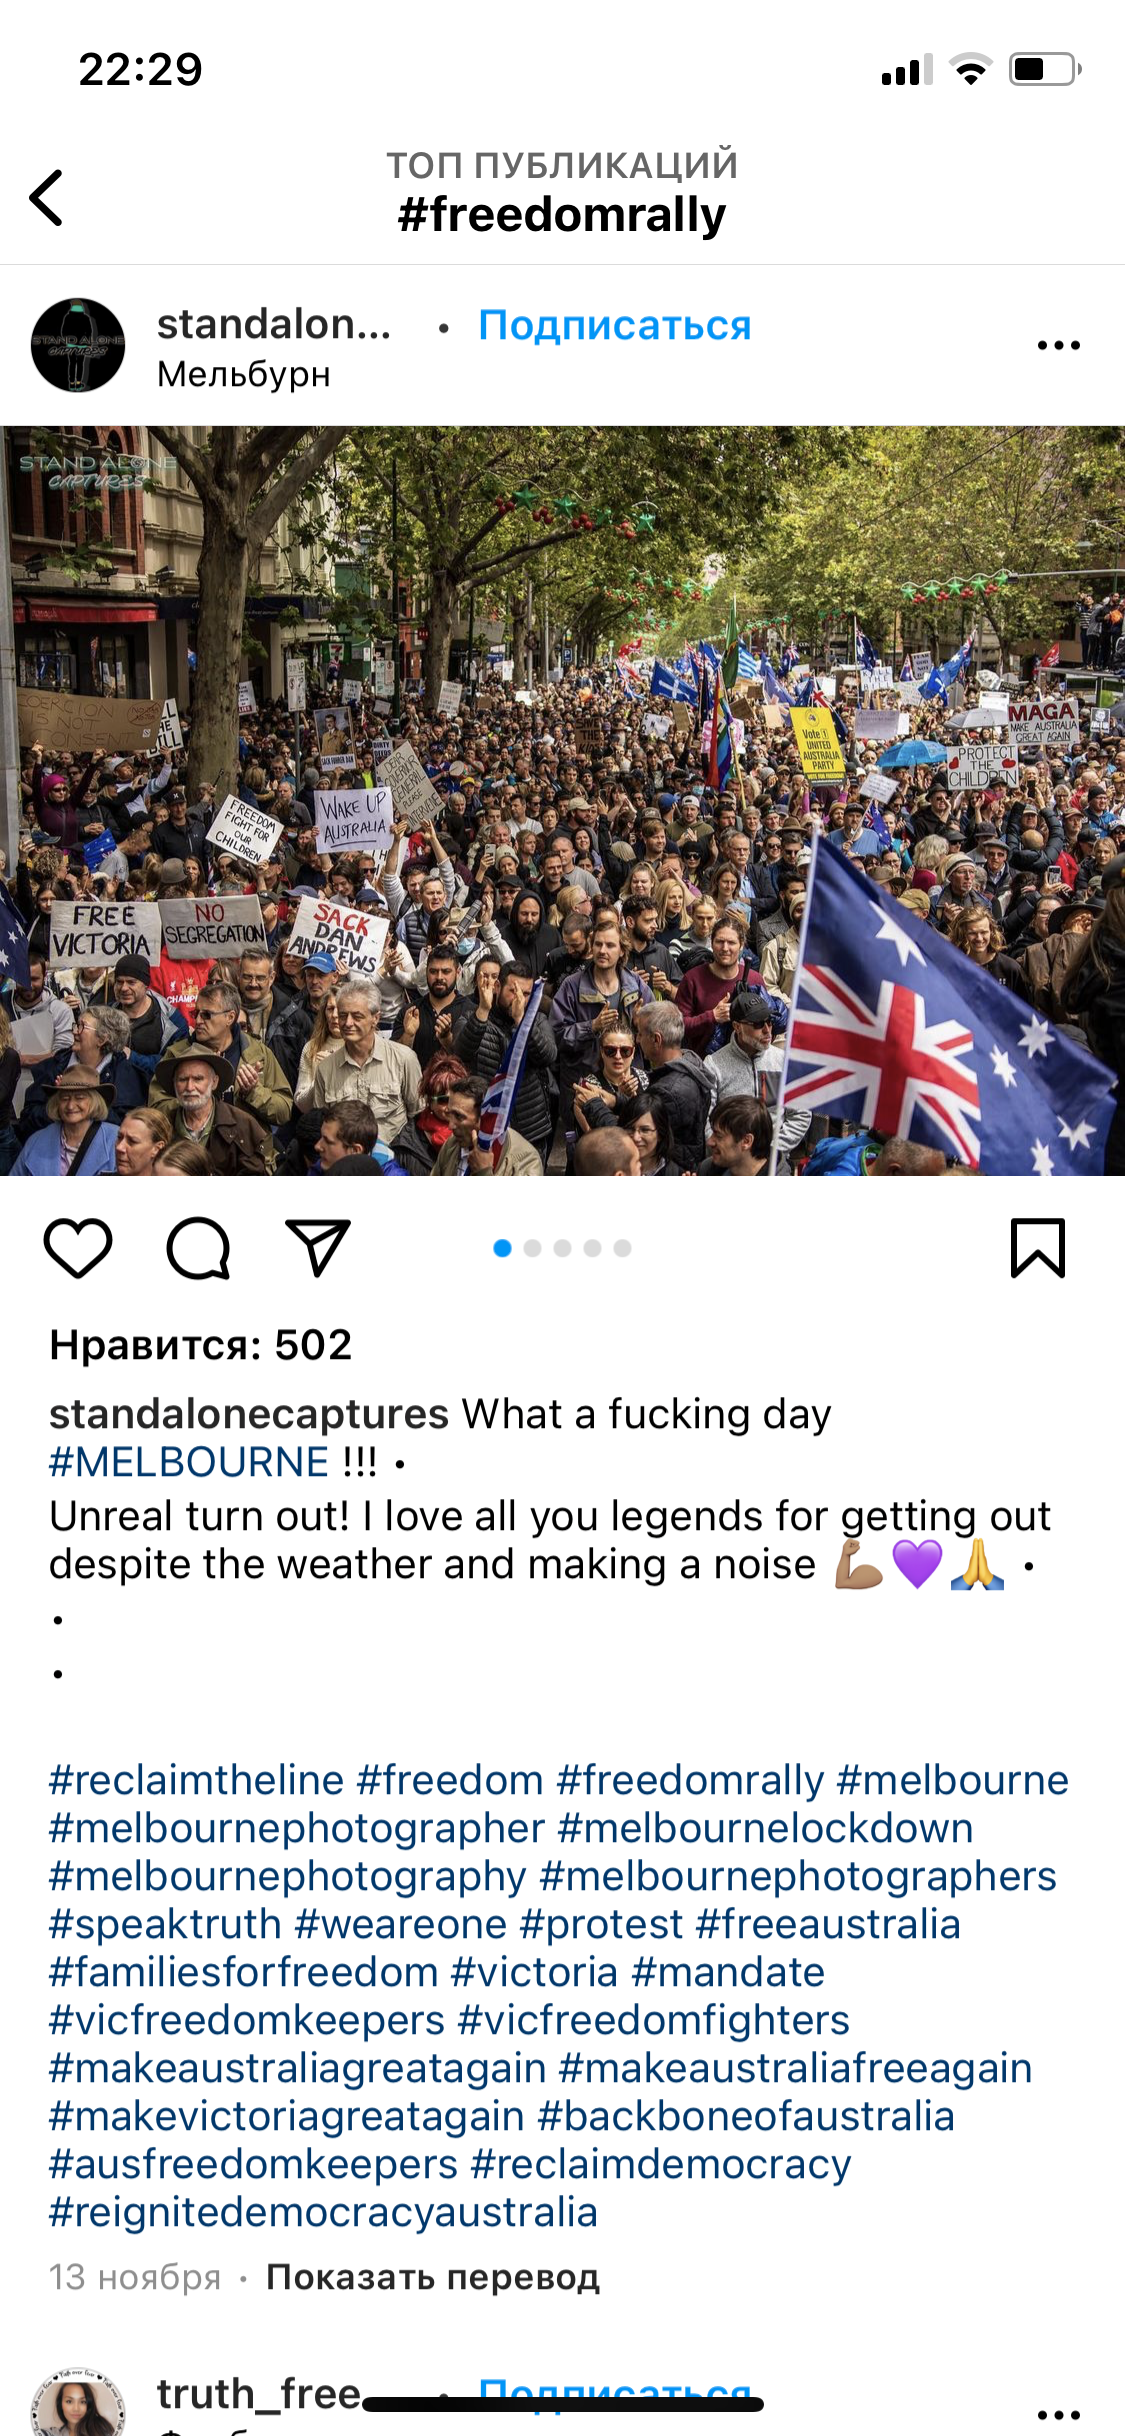Open the #reignitedemocracyaustralia hashtag
The width and height of the screenshot is (1125, 2436).
click(323, 2212)
